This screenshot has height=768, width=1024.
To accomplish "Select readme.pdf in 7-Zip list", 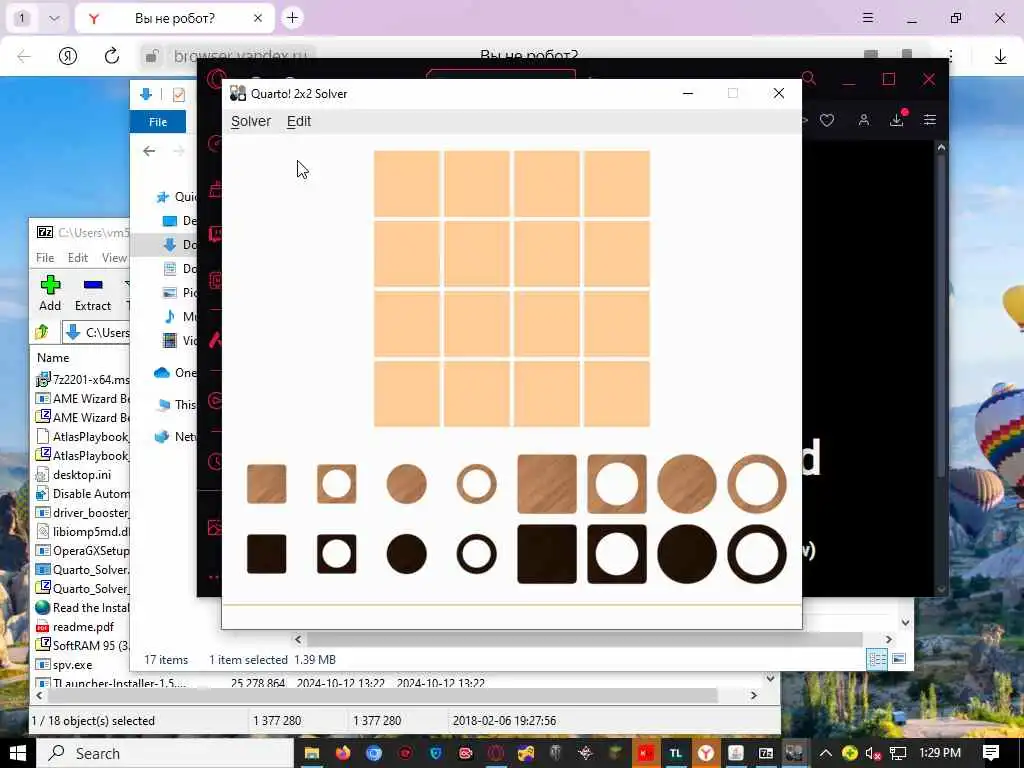I will [x=84, y=627].
